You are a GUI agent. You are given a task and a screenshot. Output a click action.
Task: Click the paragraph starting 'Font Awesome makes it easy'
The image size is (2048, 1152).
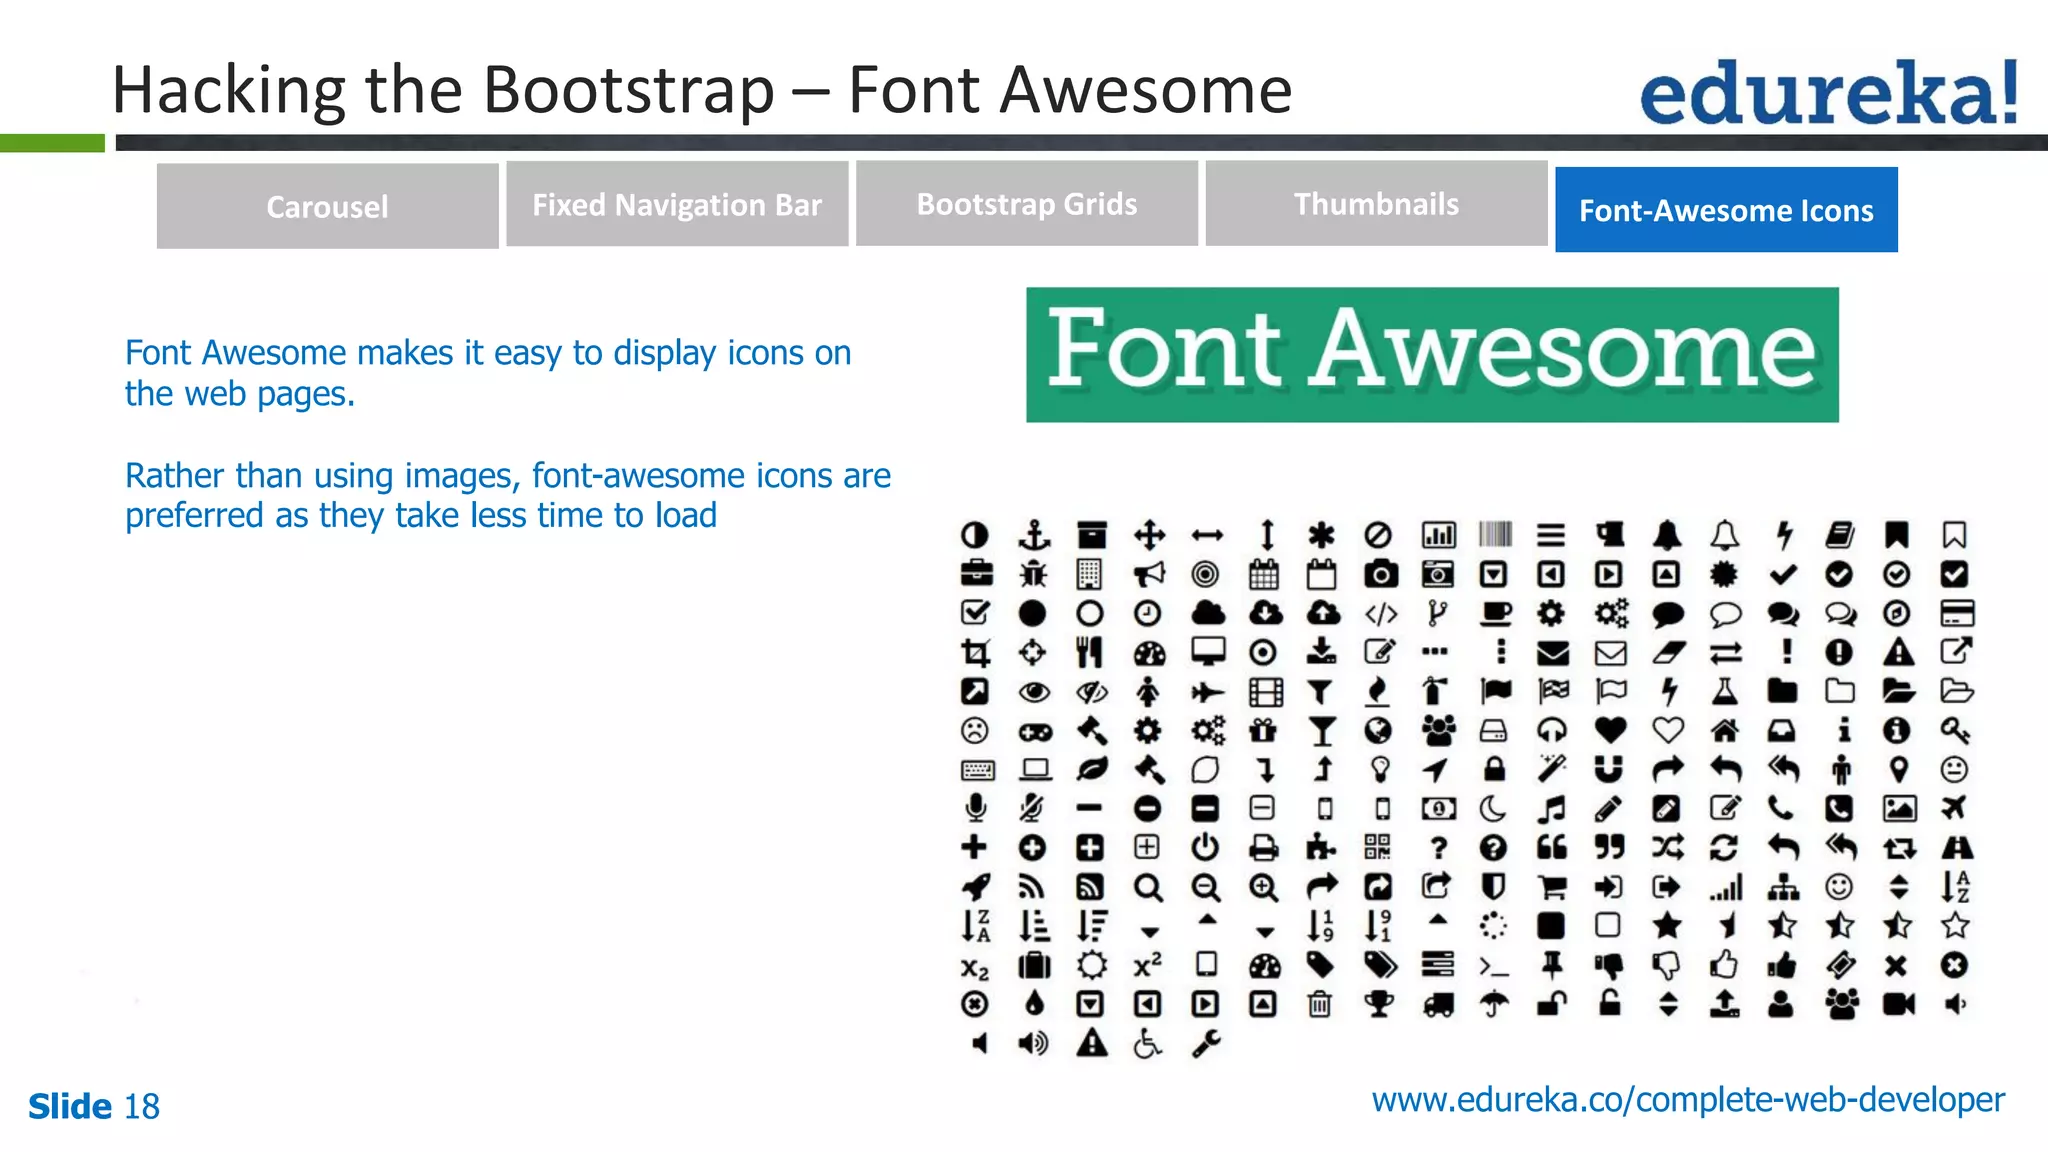click(488, 373)
